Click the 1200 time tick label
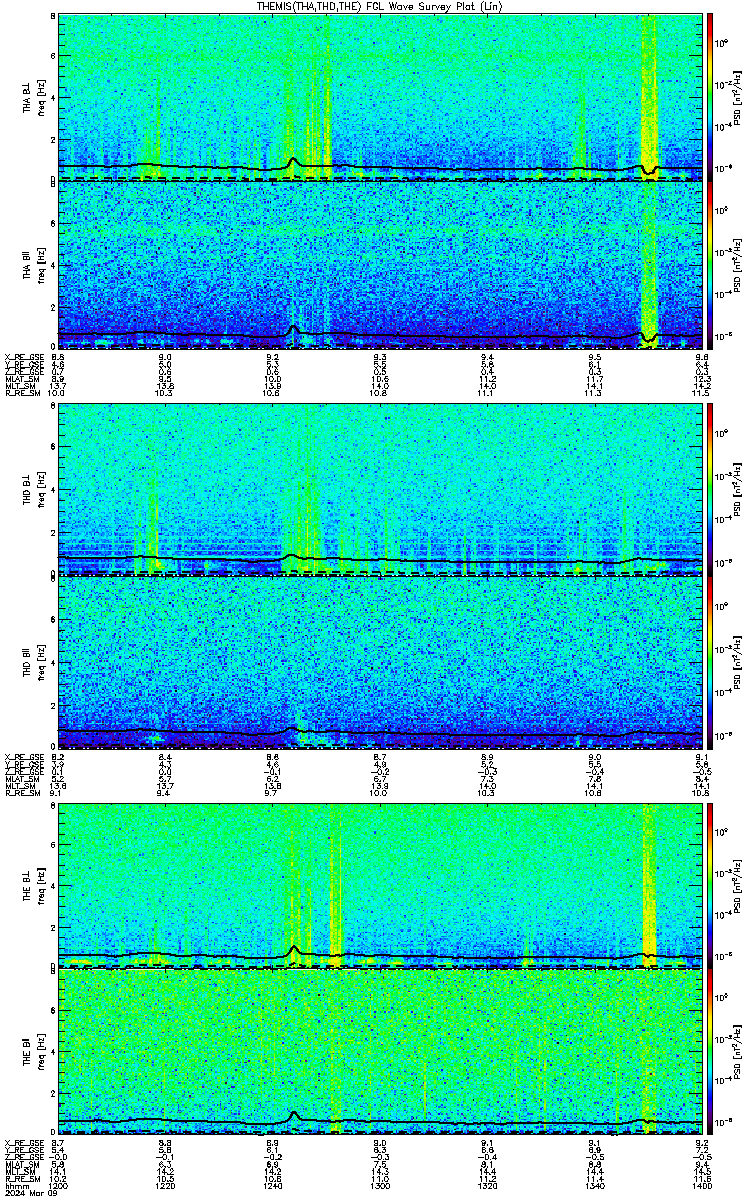Viewport: 750px width, 1200px height. 58,1184
